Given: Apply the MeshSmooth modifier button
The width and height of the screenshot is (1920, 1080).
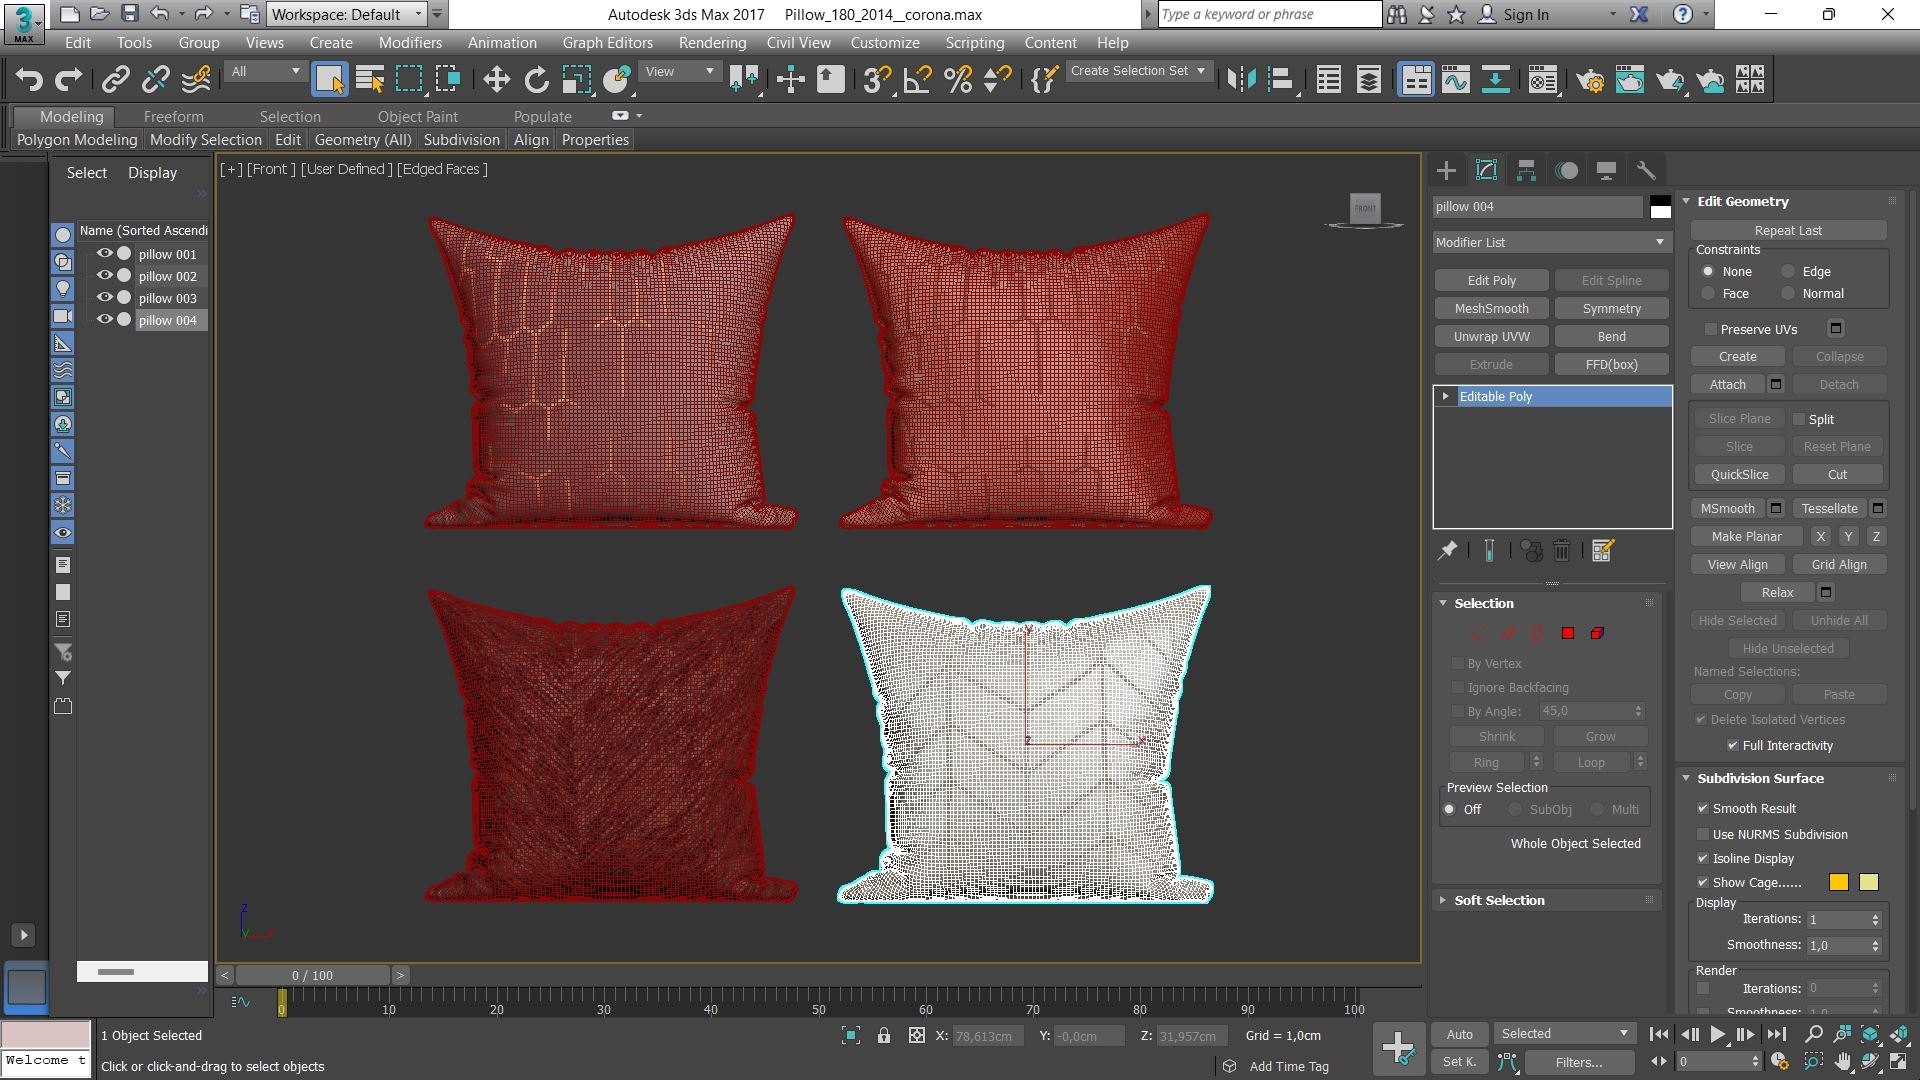Looking at the screenshot, I should pos(1491,308).
